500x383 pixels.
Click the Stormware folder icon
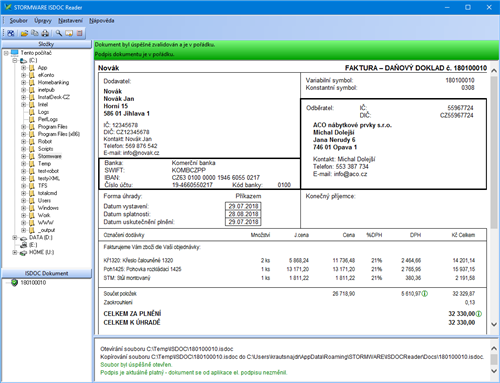[x=32, y=156]
